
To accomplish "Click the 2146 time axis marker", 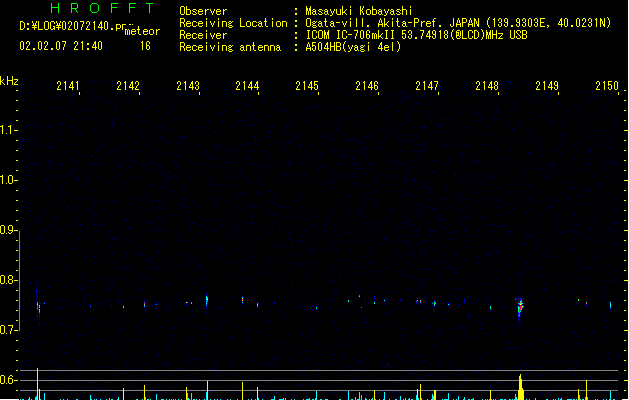I will pos(367,86).
